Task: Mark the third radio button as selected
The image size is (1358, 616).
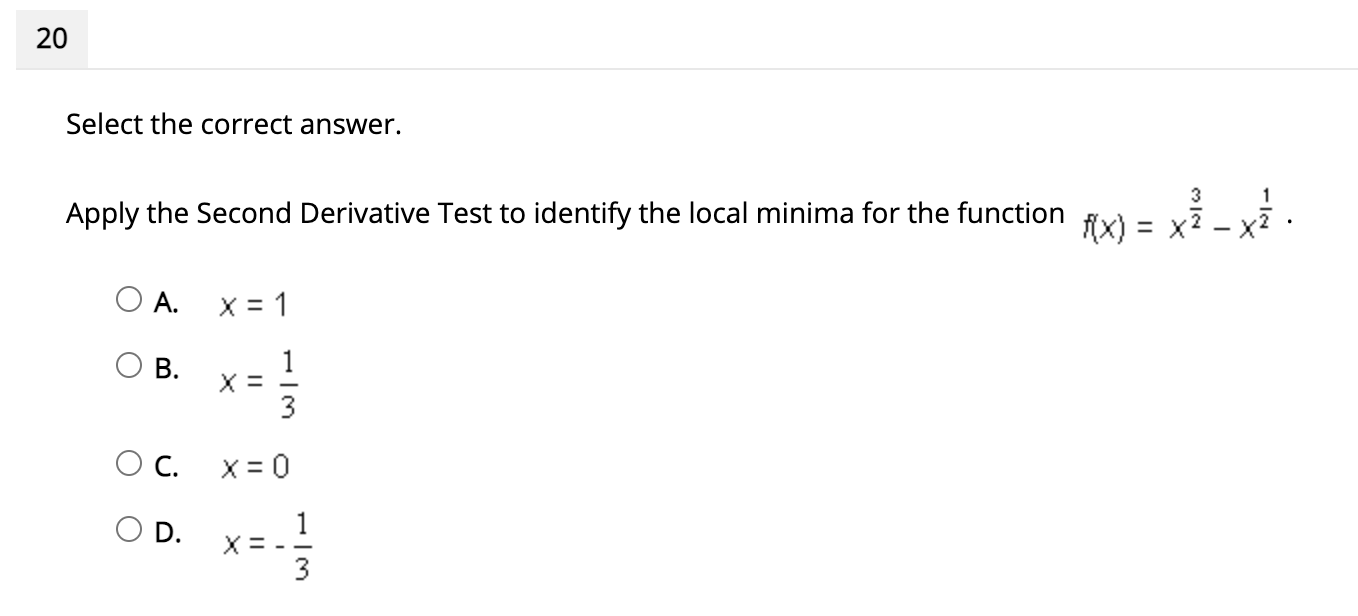Action: 128,461
